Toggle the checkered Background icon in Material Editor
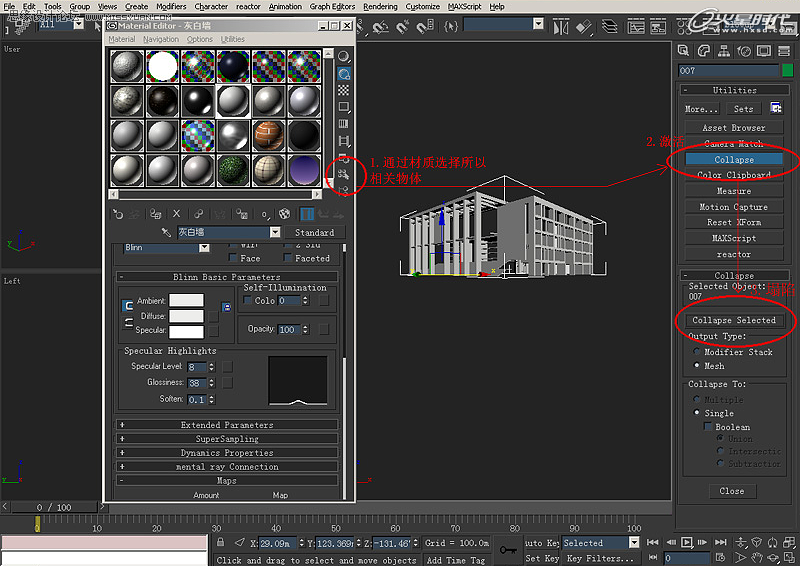The image size is (800, 566). tap(344, 90)
